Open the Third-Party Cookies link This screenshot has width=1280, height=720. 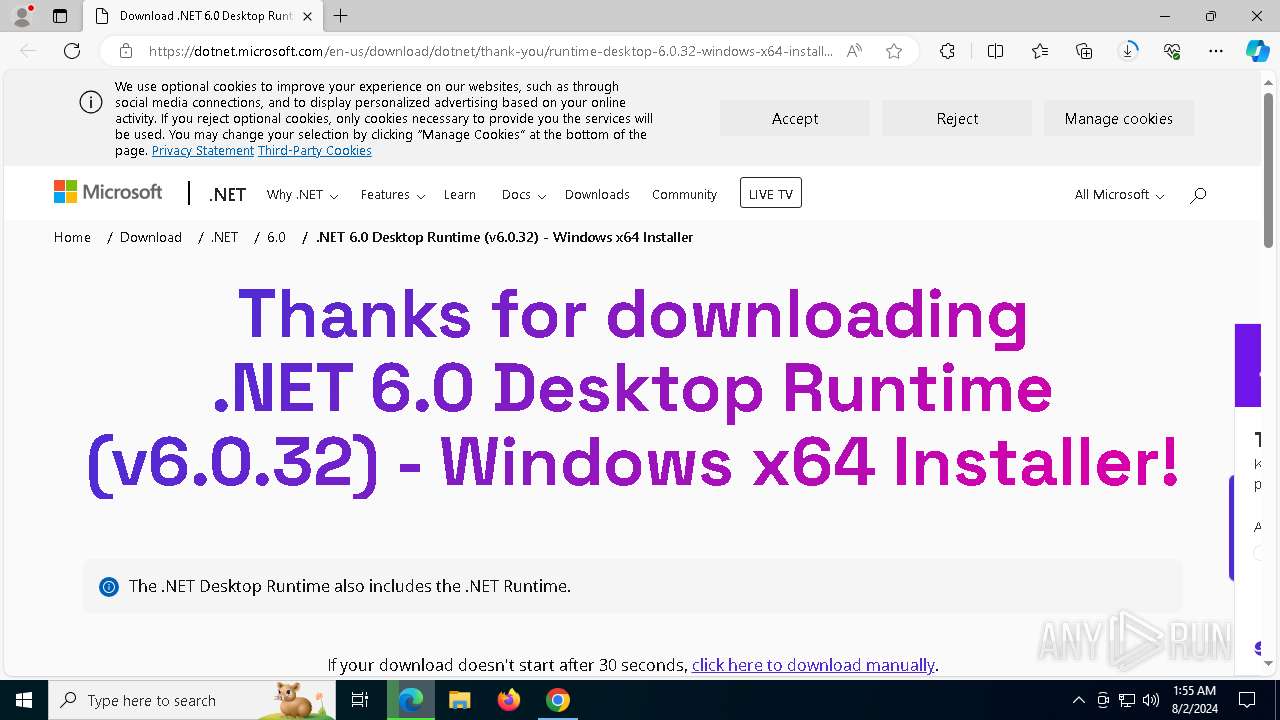[x=315, y=151]
